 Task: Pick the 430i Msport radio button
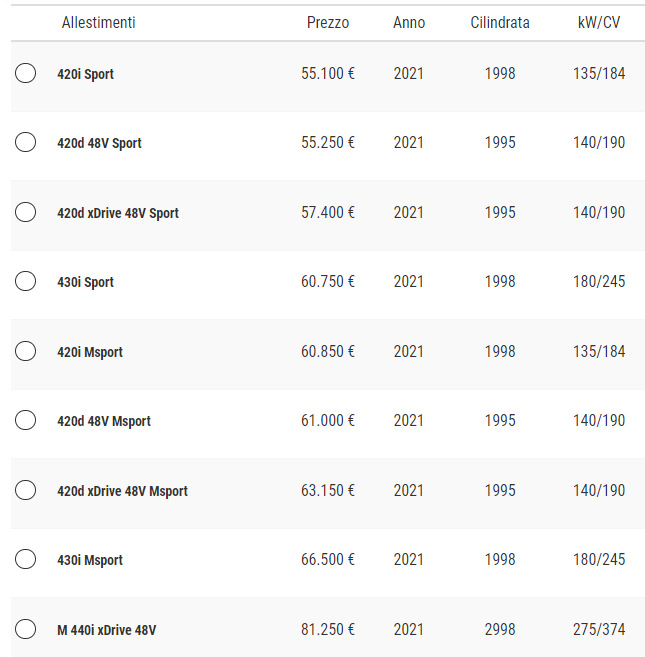(x=26, y=559)
